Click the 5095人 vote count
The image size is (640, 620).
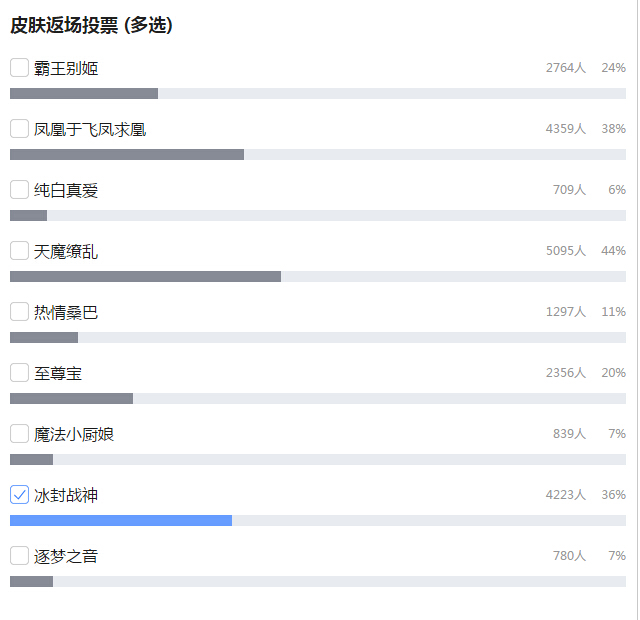coord(566,251)
